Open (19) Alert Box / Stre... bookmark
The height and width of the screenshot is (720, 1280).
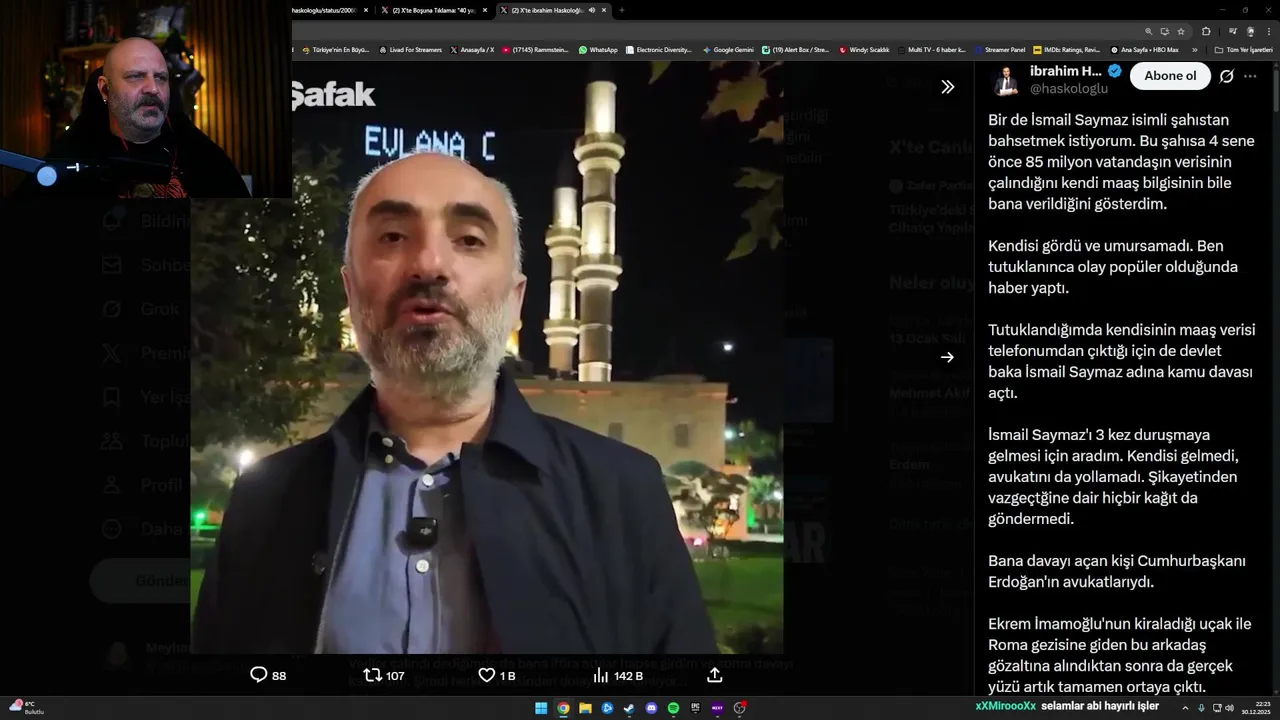[795, 49]
